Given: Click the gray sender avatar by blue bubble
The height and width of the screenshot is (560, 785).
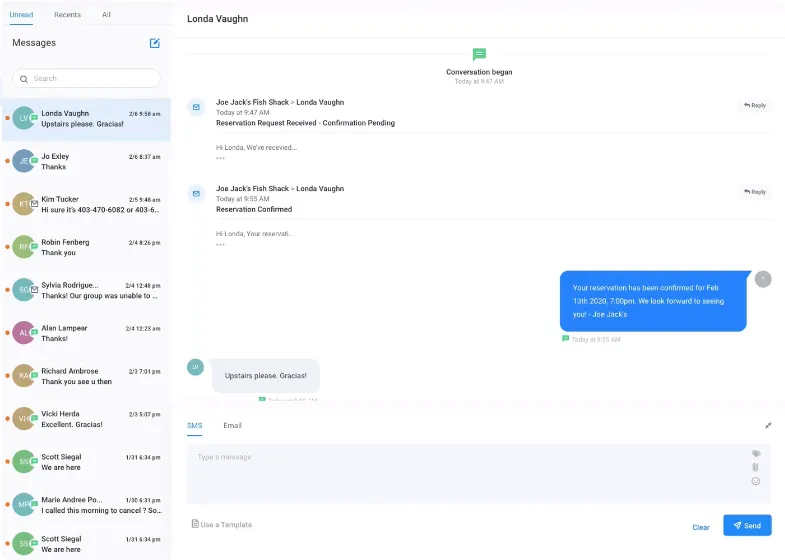Looking at the screenshot, I should pos(763,279).
